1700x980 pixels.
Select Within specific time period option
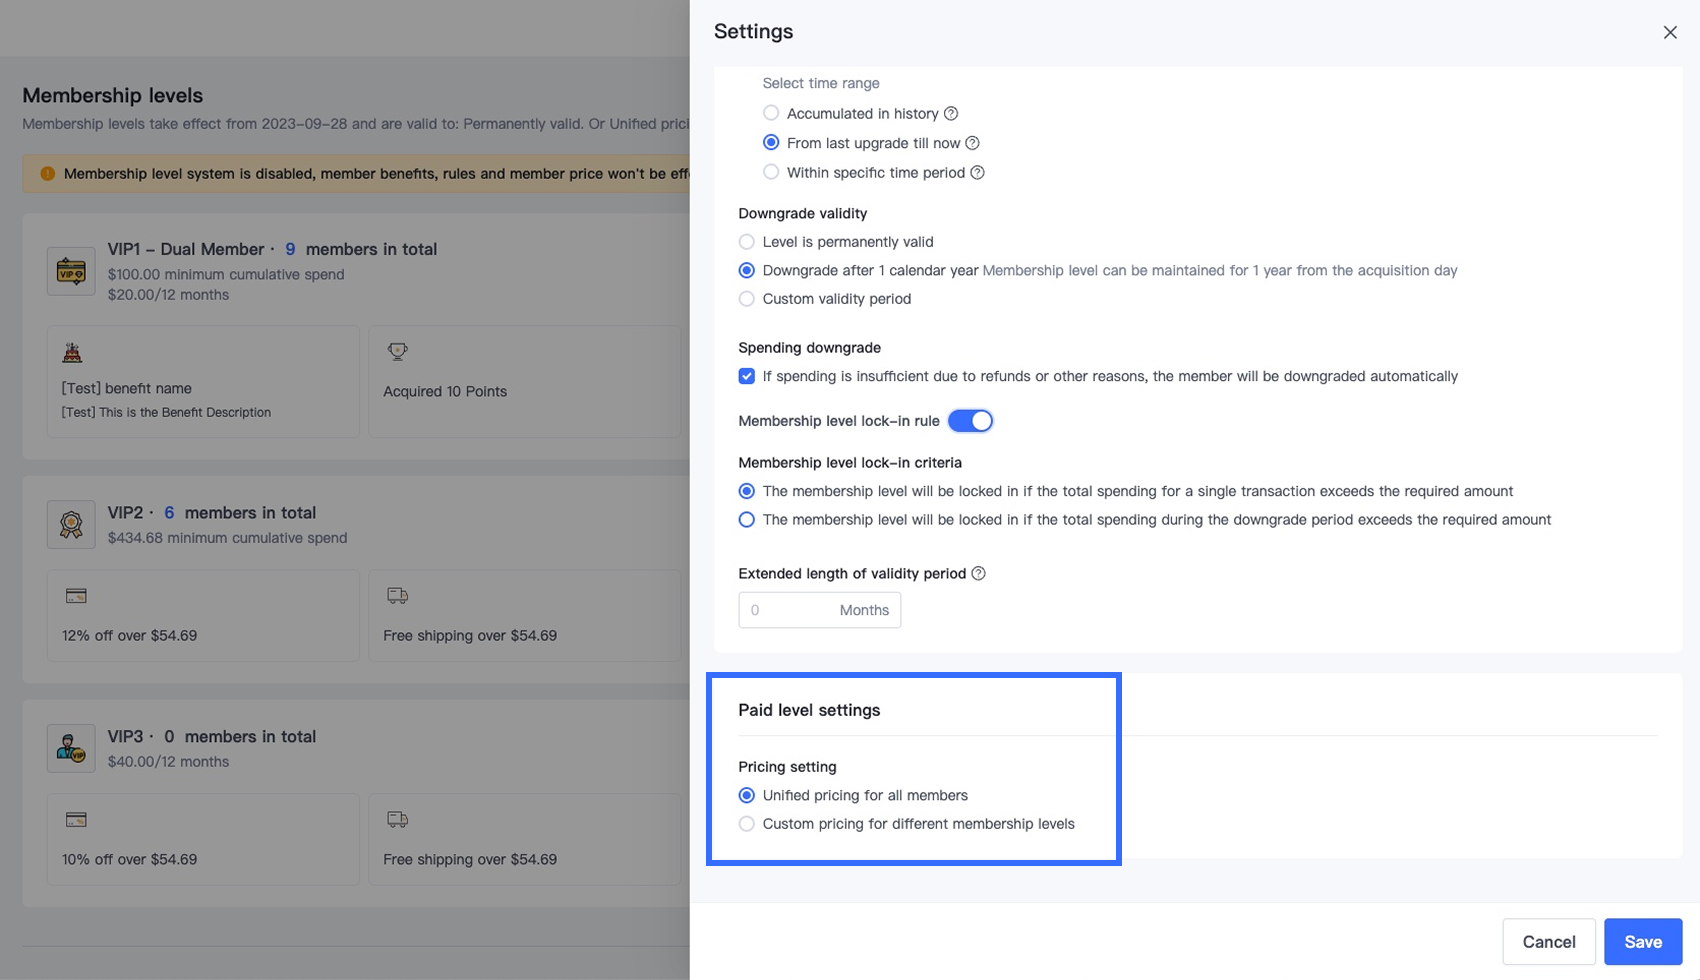pyautogui.click(x=771, y=173)
